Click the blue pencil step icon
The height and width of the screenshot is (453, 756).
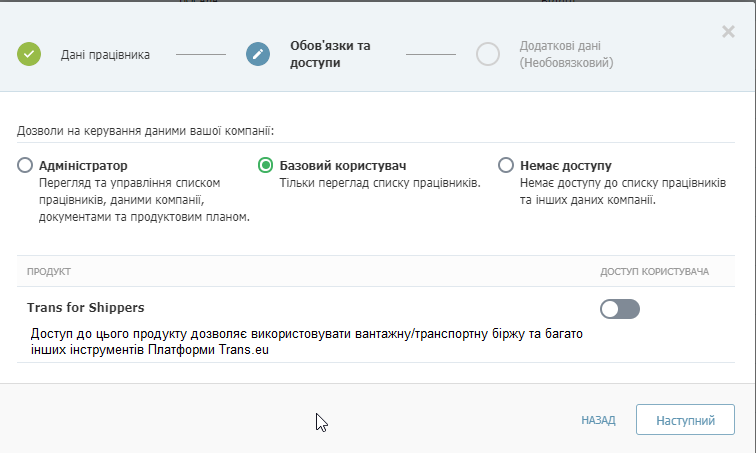click(x=258, y=54)
